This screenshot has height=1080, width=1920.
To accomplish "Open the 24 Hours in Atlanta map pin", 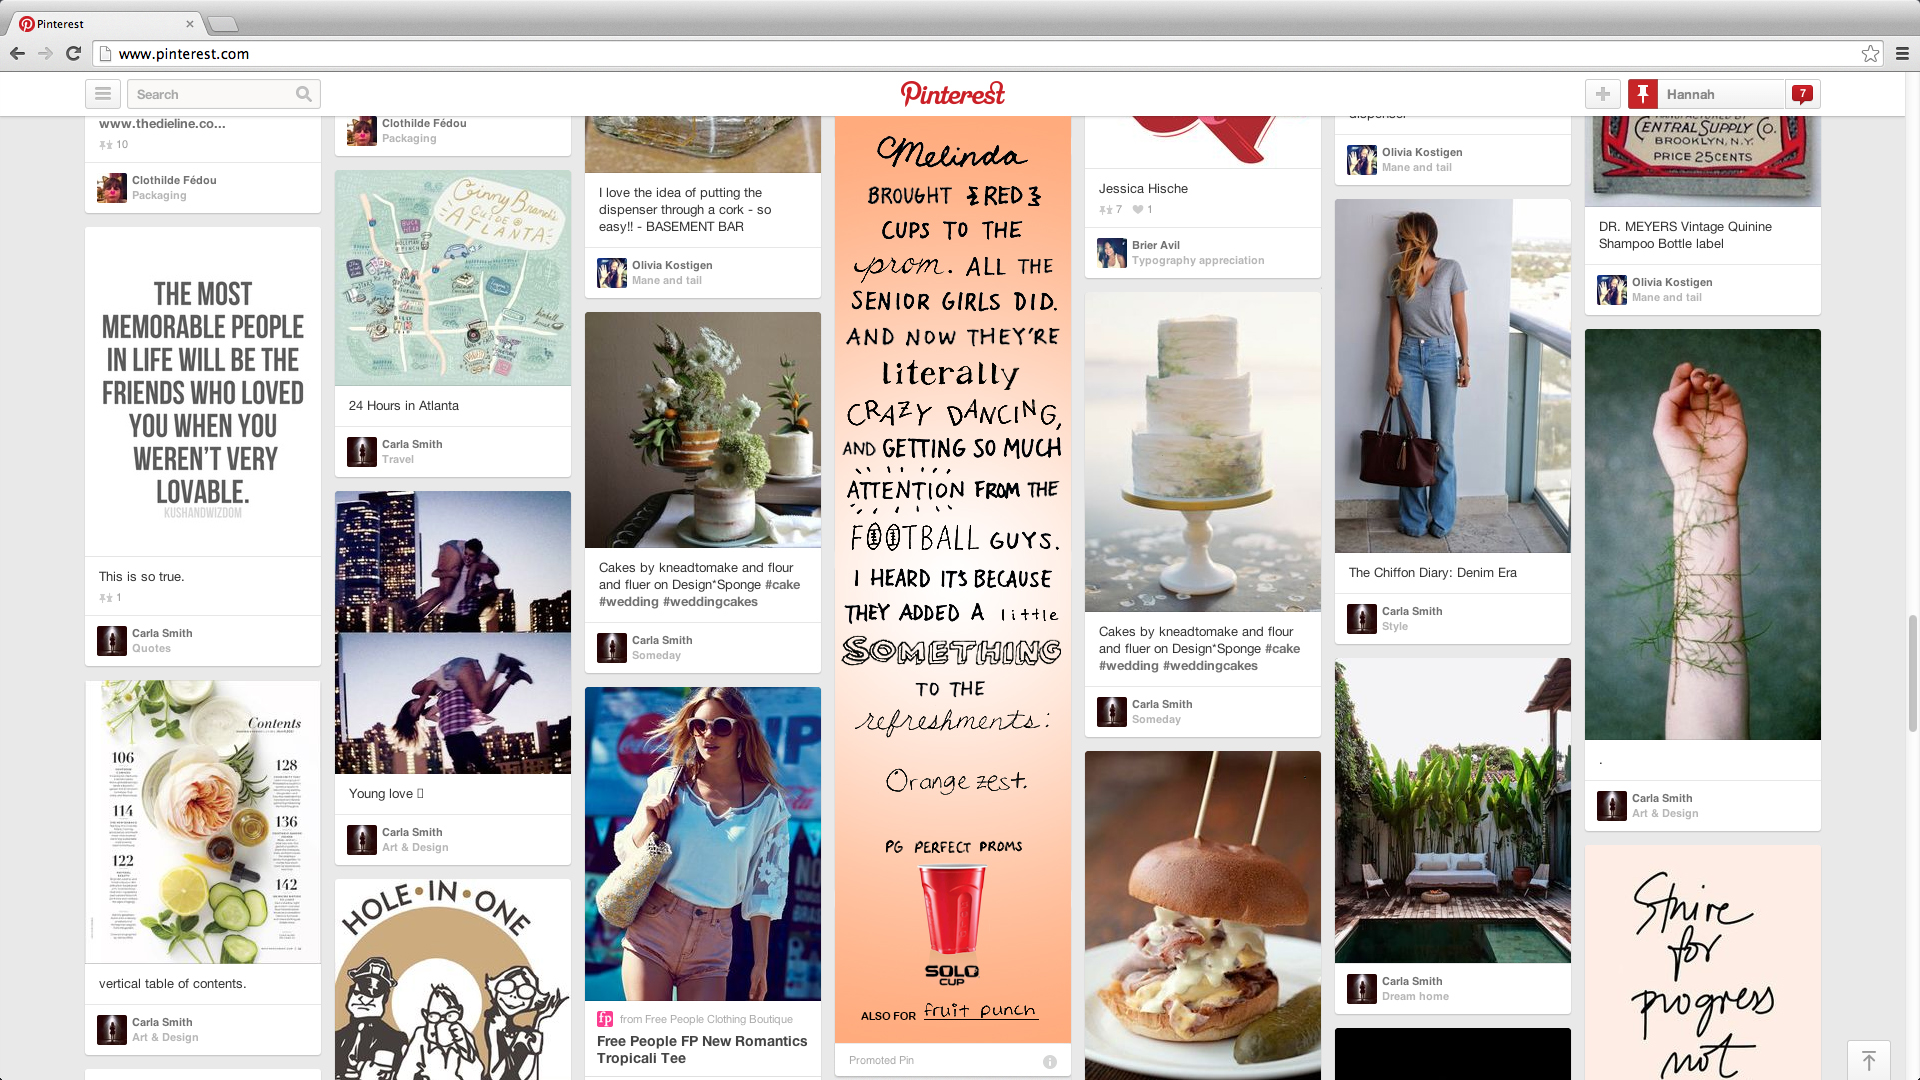I will (x=453, y=278).
